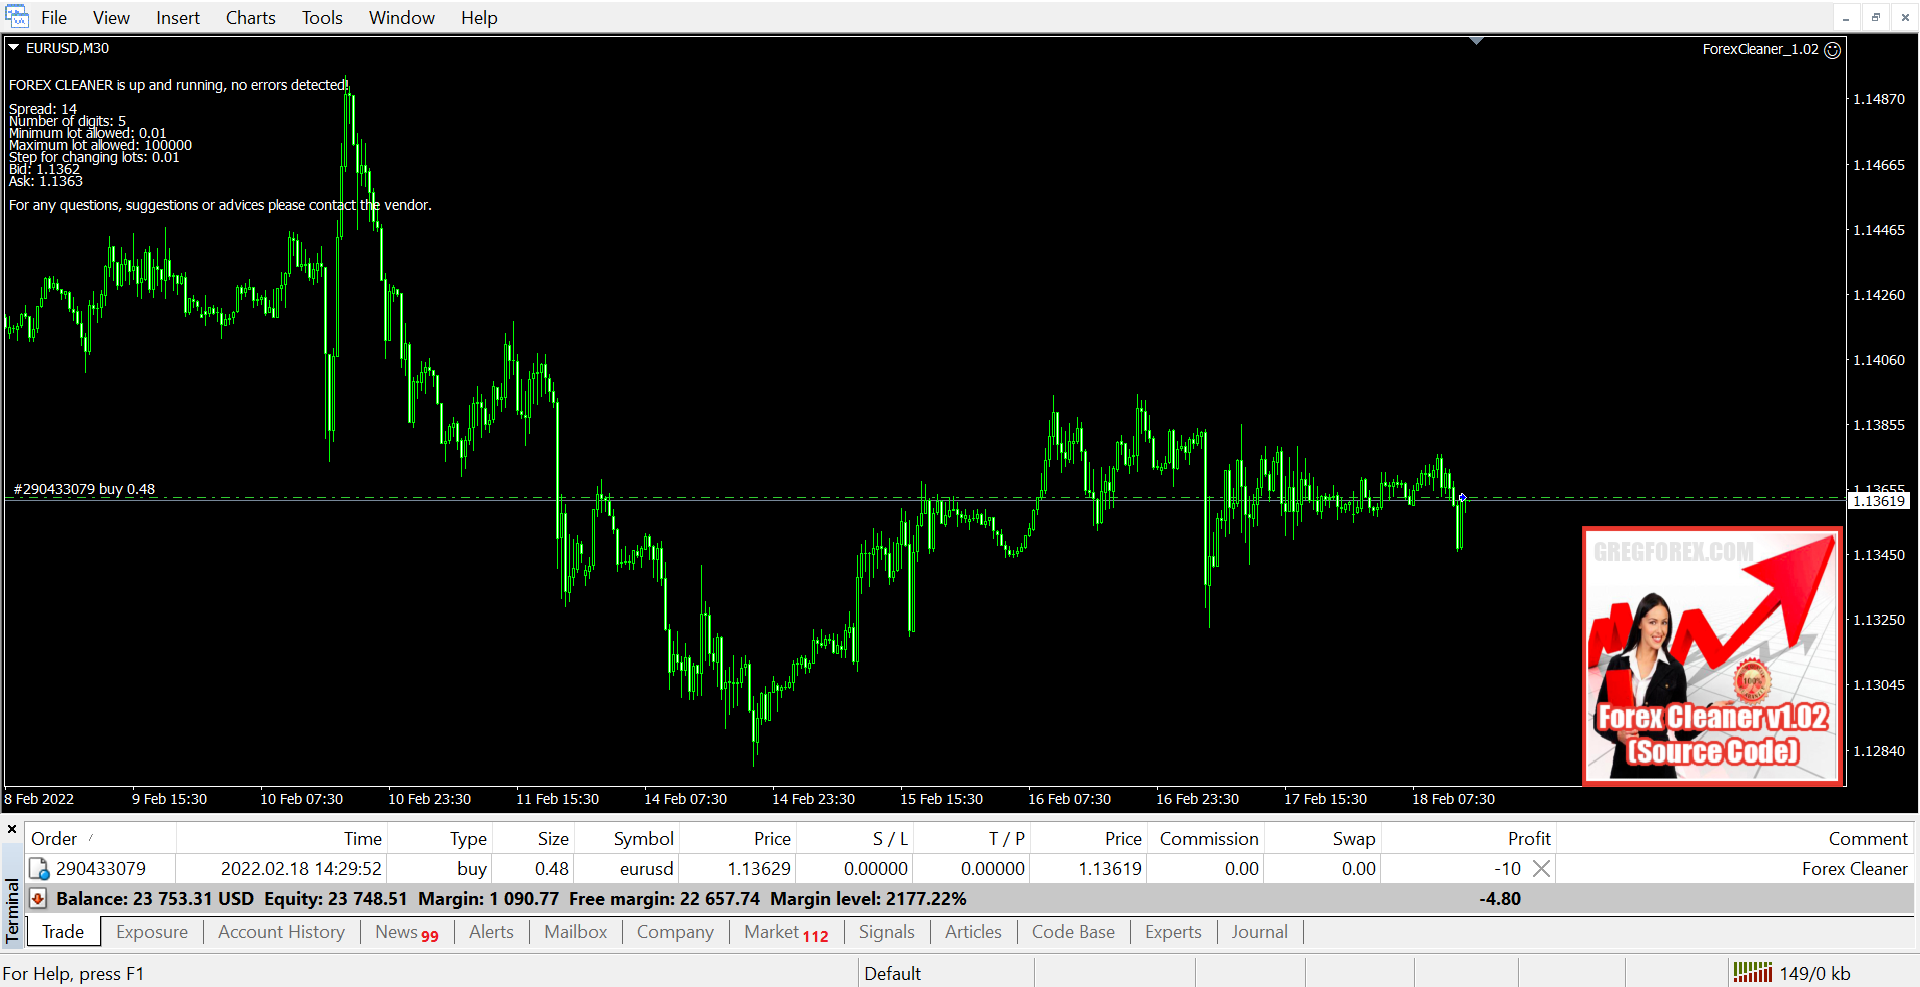Click the connection status bars icon
Screen dimensions: 1920x987
(1752, 972)
